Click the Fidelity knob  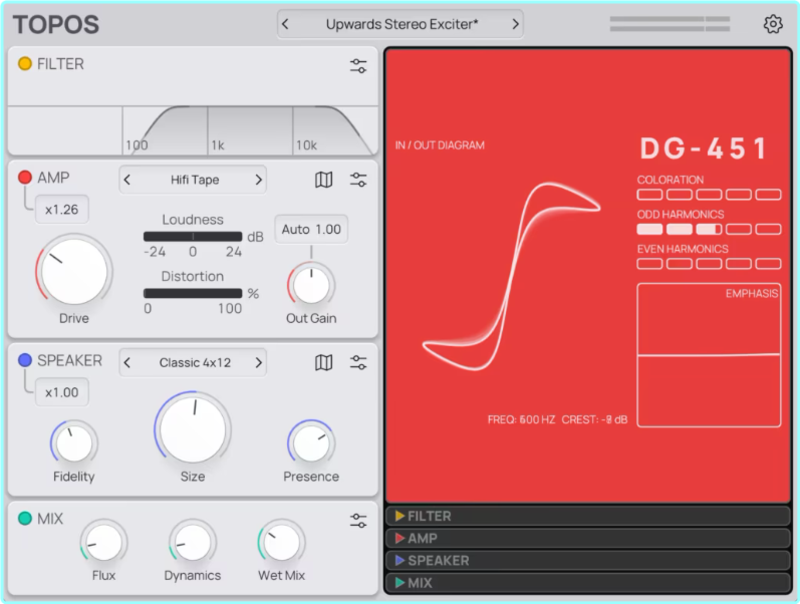(74, 443)
